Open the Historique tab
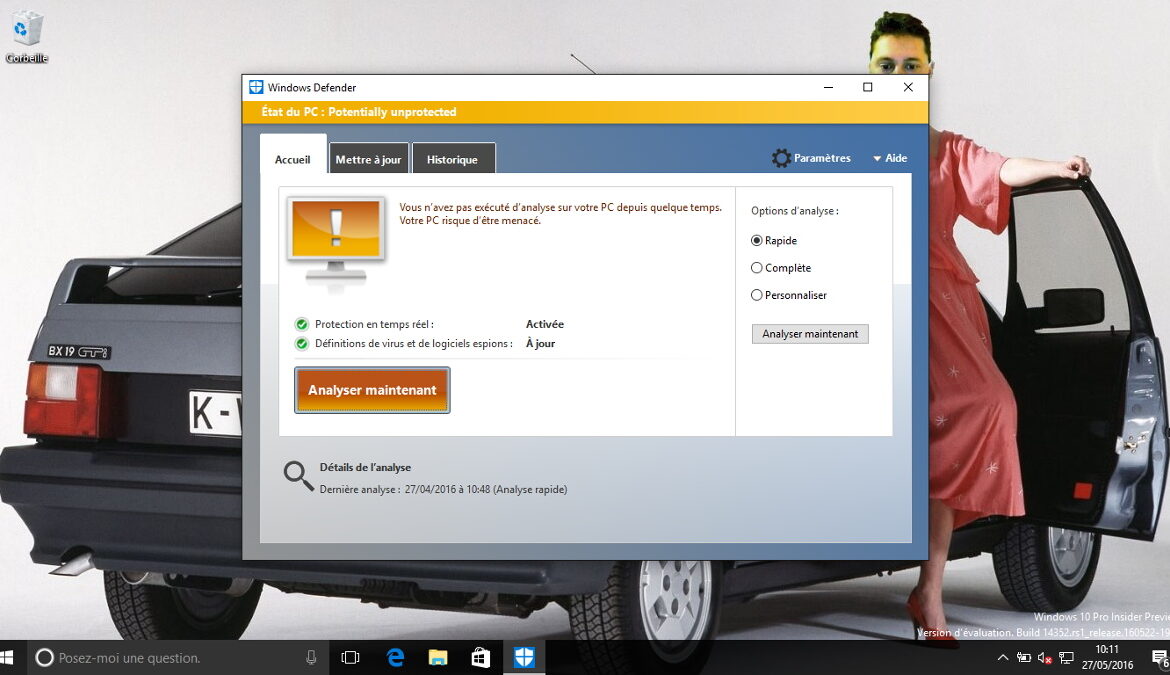The width and height of the screenshot is (1170, 675). click(x=453, y=159)
